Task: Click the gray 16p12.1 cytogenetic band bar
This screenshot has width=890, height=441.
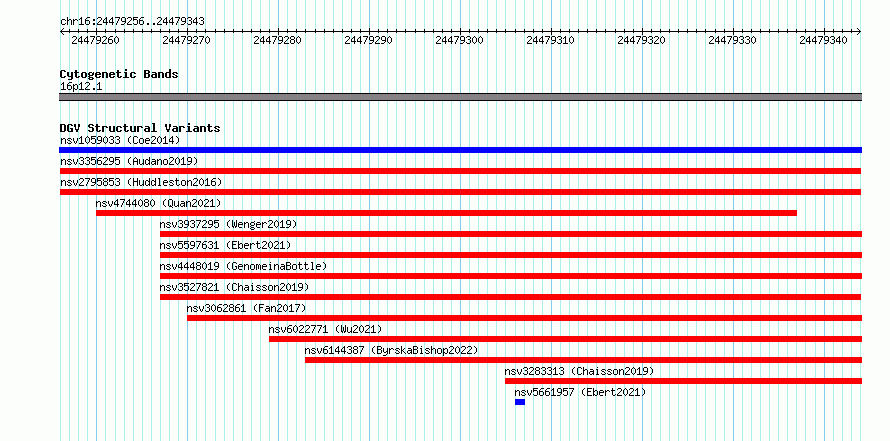Action: [460, 97]
